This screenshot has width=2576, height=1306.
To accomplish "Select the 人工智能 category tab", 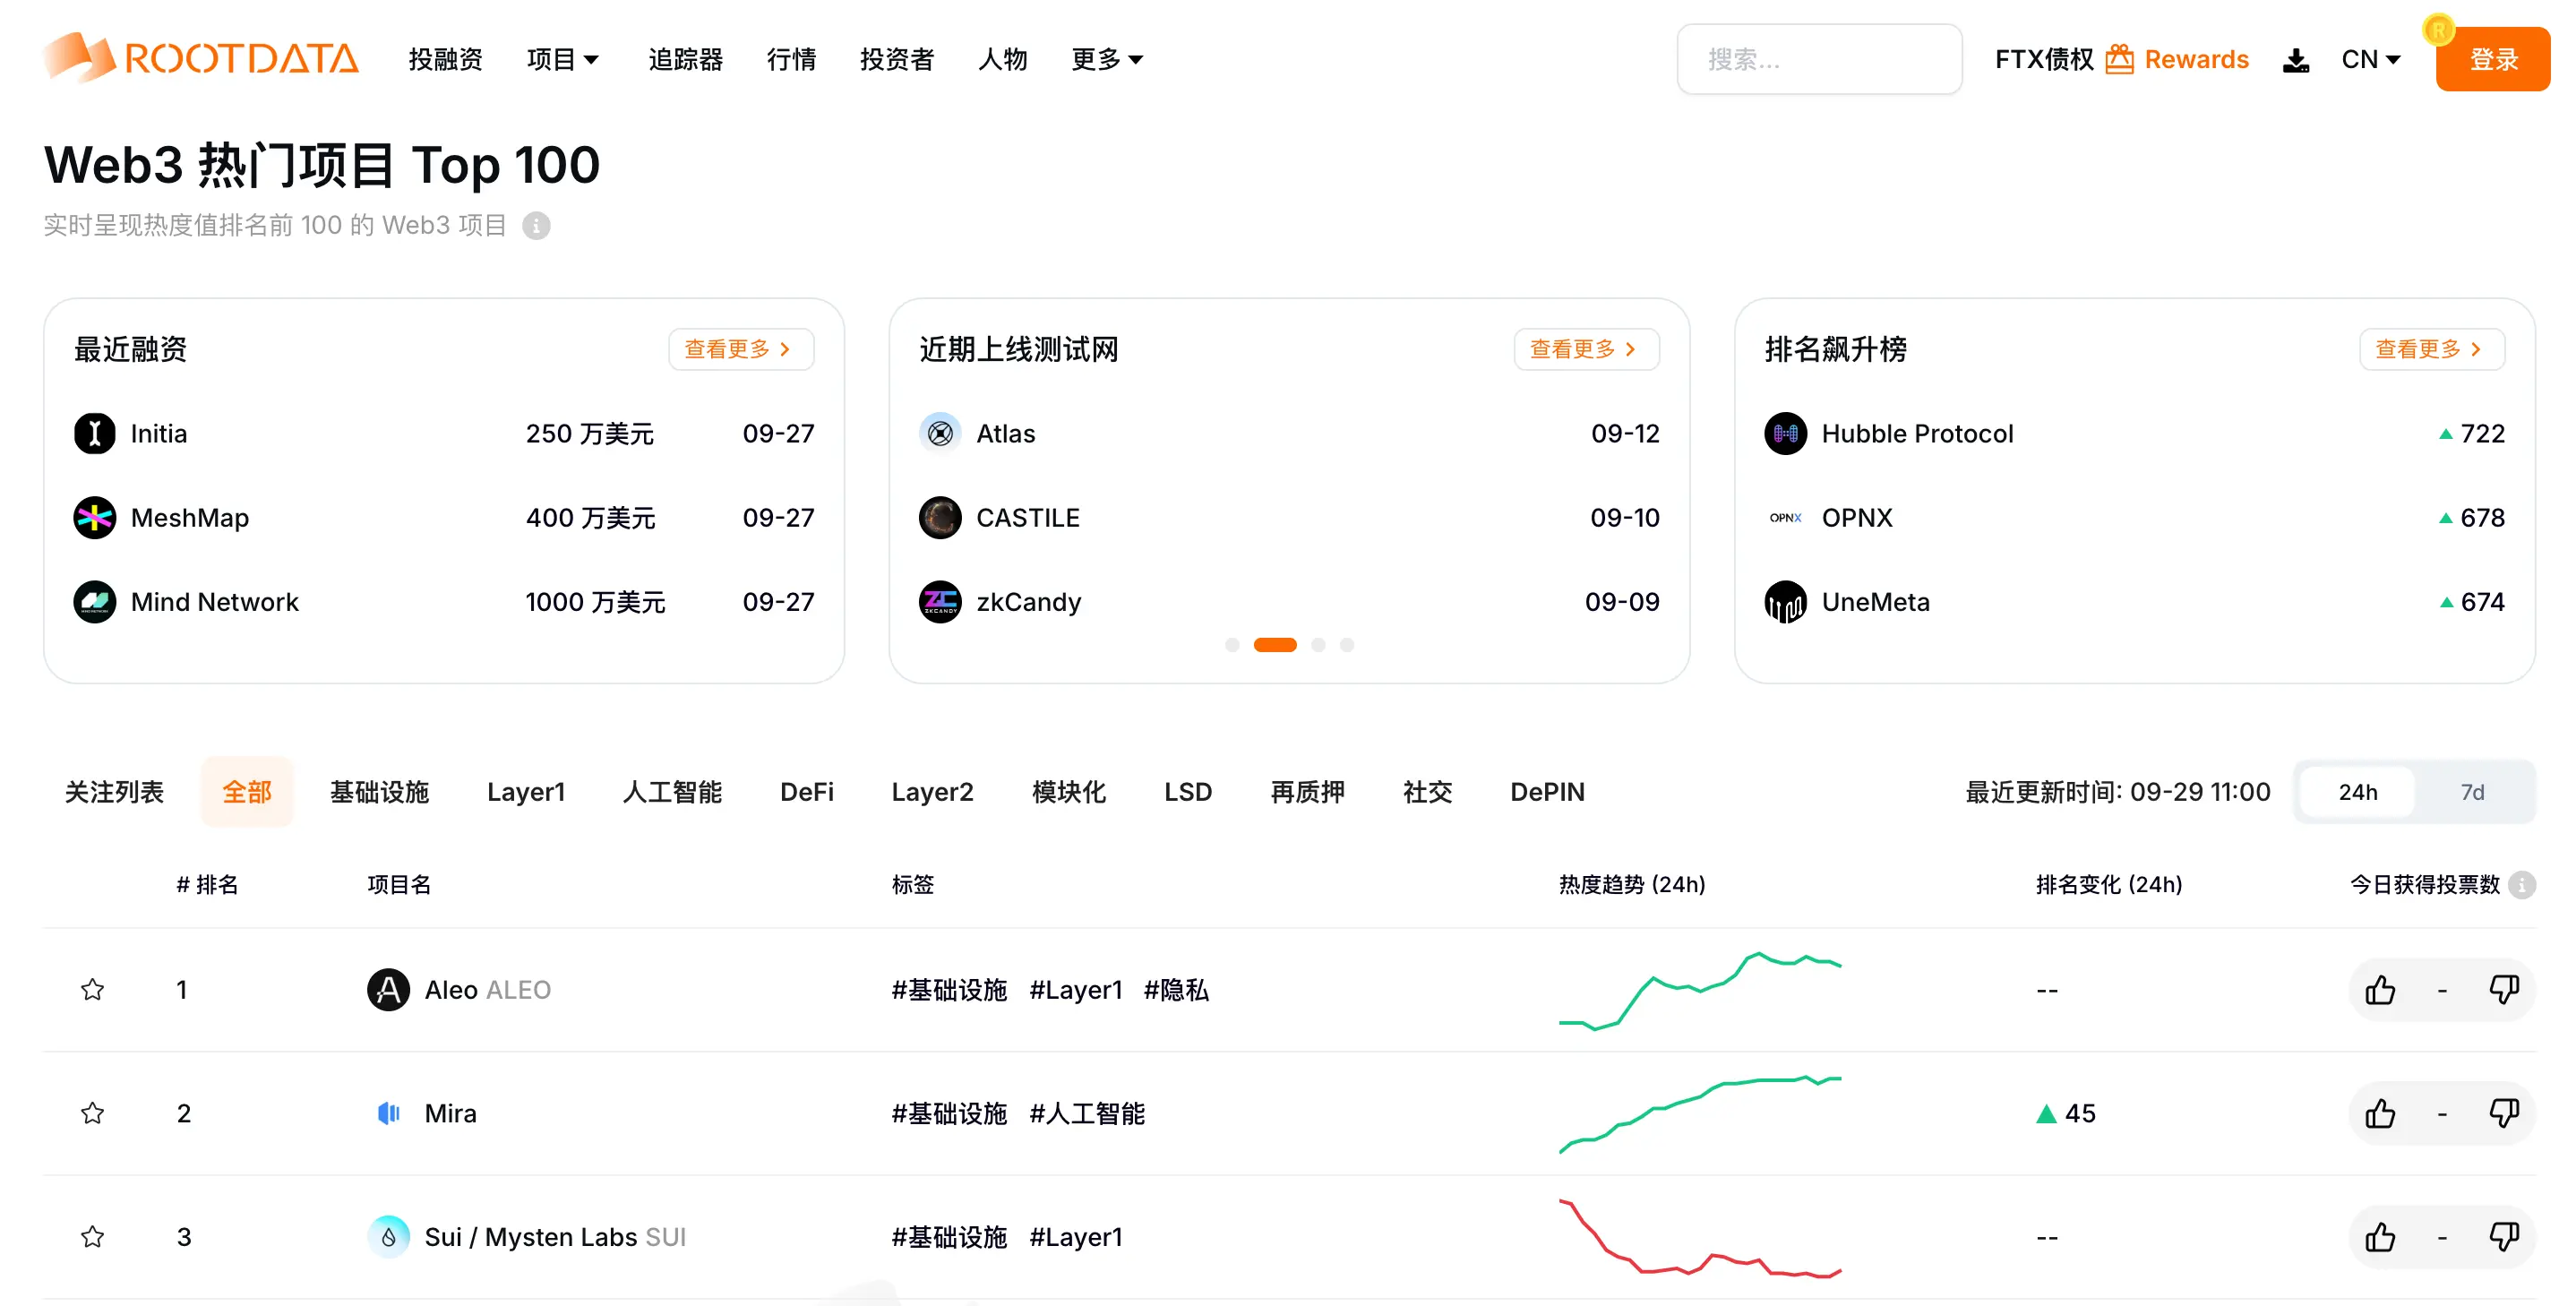I will (672, 792).
